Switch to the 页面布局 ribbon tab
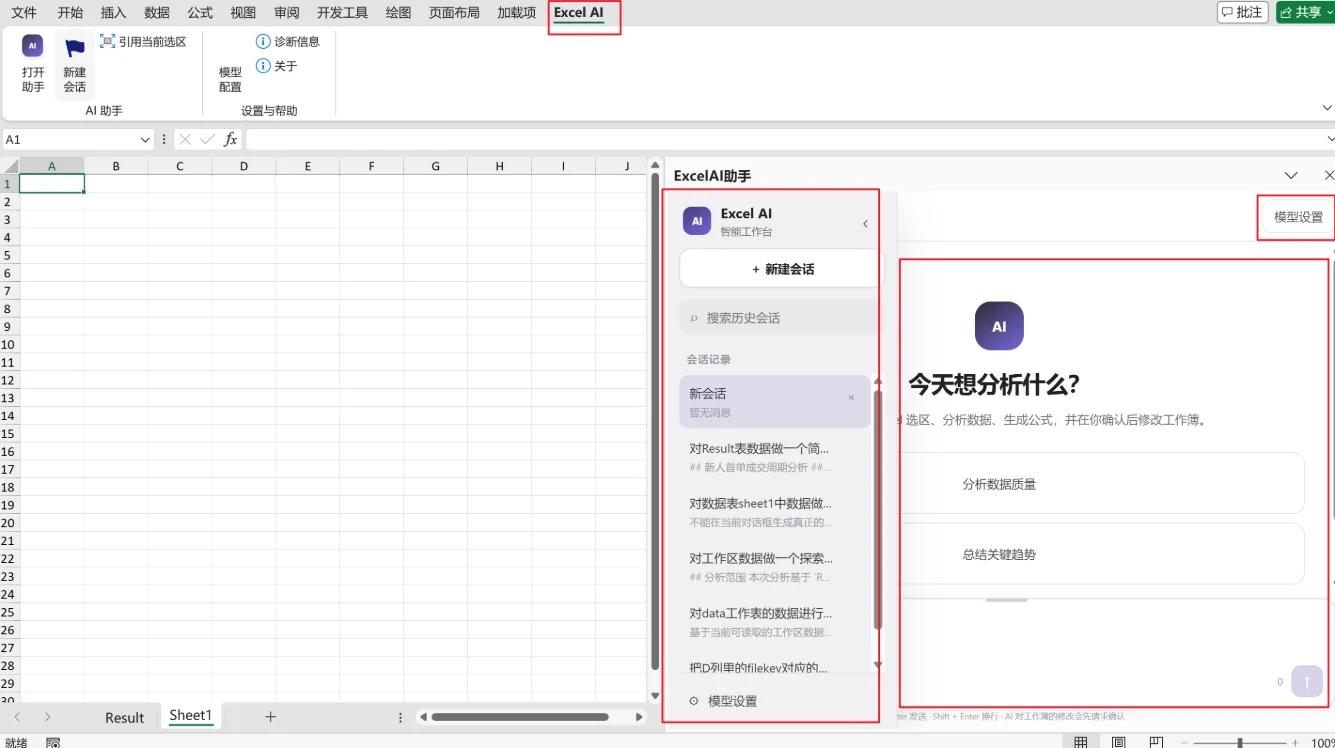The image size is (1335, 748). pyautogui.click(x=454, y=12)
